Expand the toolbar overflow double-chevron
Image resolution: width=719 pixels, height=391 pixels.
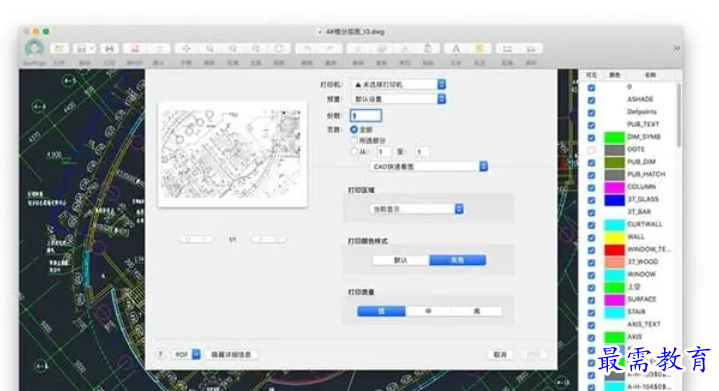click(676, 48)
